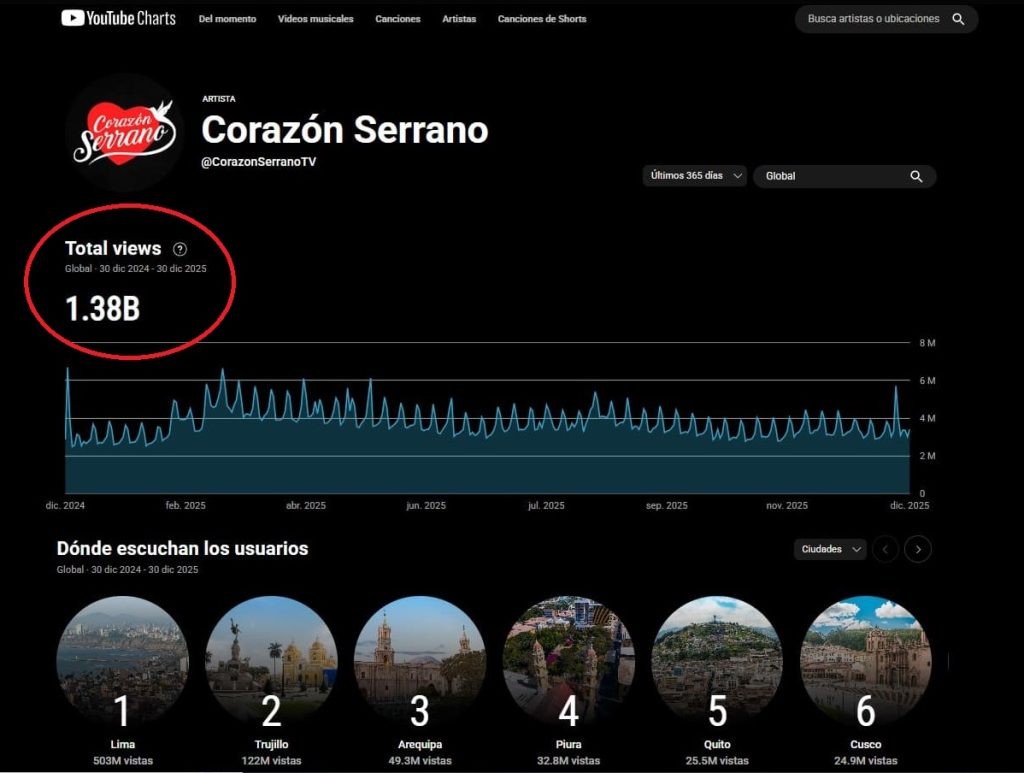This screenshot has width=1024, height=773.
Task: Click the search icon in Global location field
Action: 916,176
